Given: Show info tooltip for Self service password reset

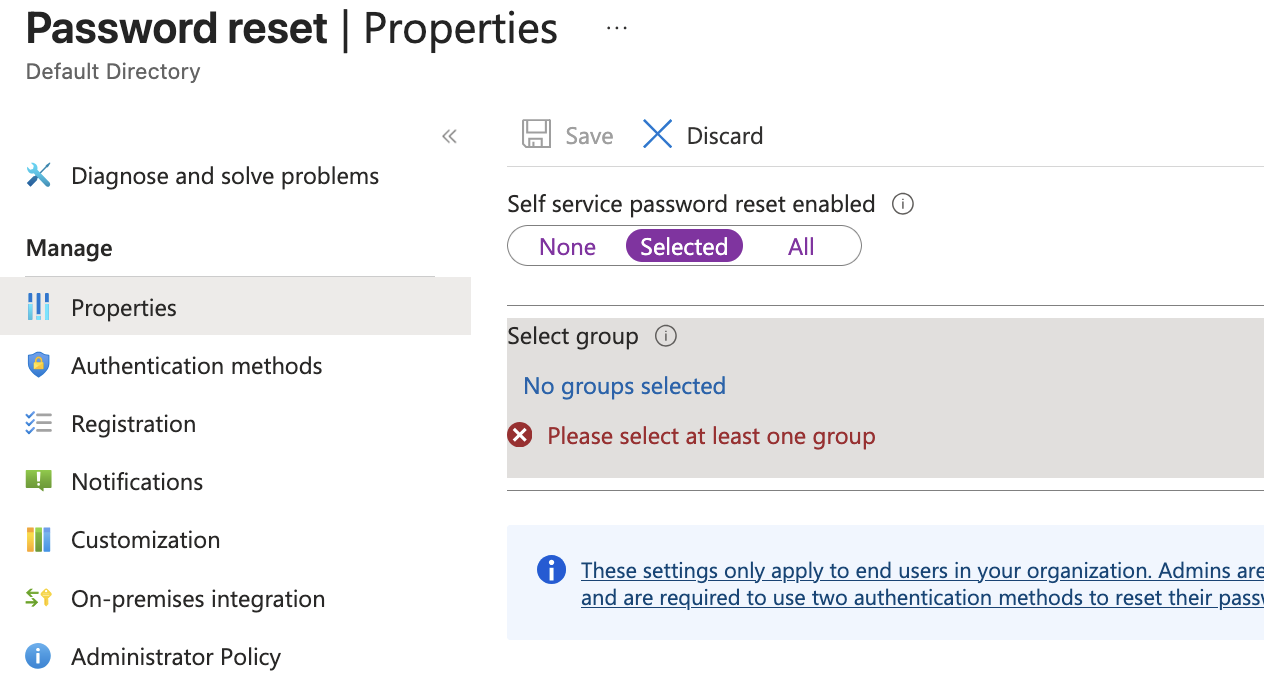Looking at the screenshot, I should [902, 204].
